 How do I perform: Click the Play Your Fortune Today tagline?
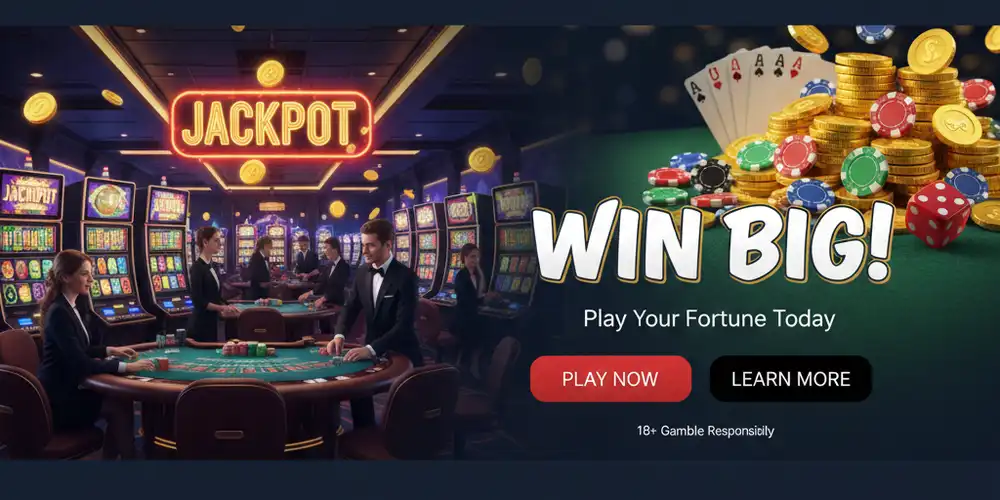click(x=709, y=318)
